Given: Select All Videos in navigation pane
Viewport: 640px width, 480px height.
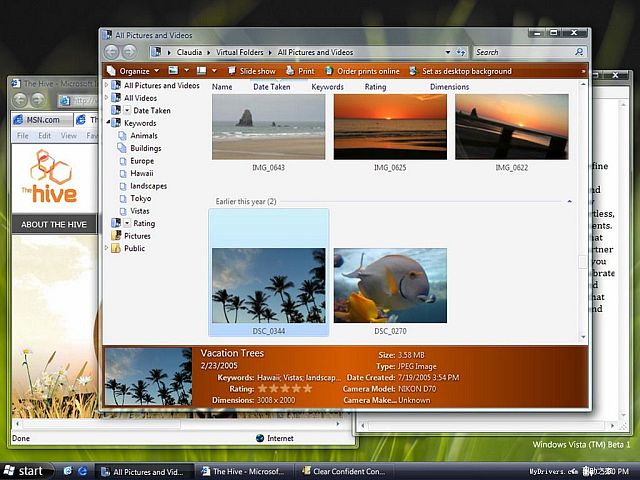Looking at the screenshot, I should point(140,98).
